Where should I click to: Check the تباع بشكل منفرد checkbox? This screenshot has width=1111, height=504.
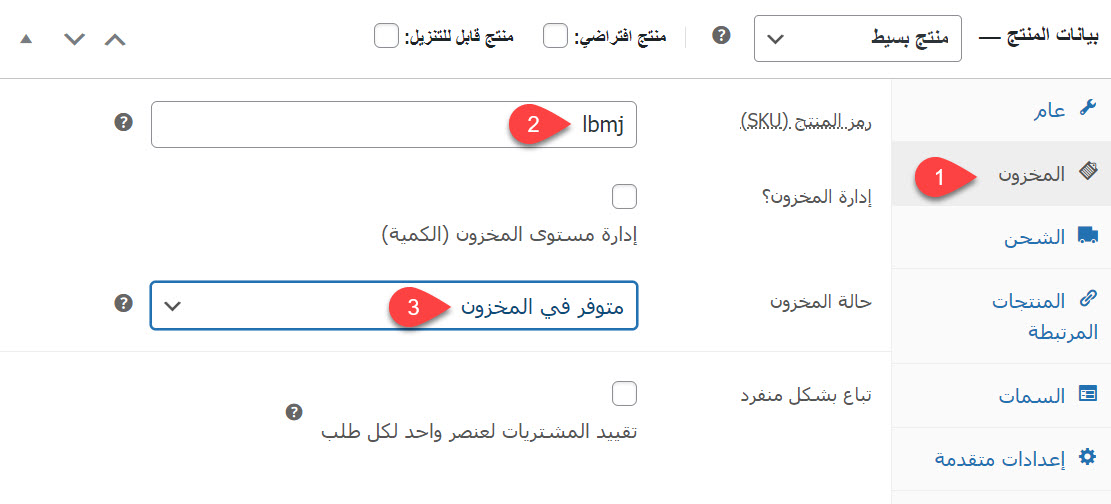[x=624, y=393]
